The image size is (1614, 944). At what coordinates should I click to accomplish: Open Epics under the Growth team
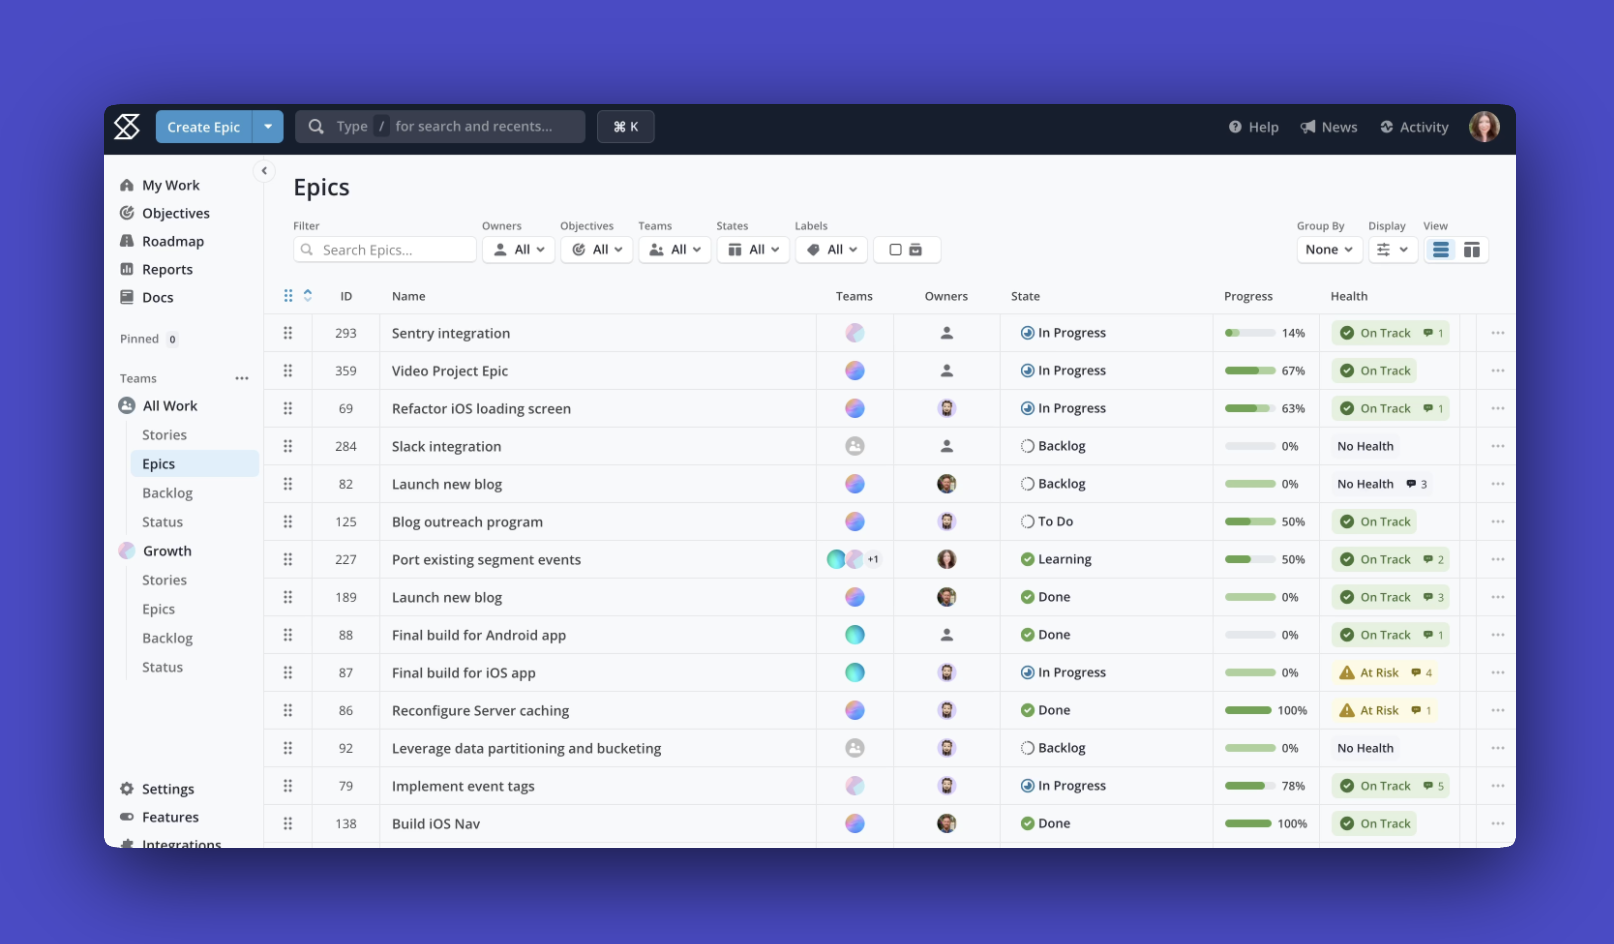158,609
